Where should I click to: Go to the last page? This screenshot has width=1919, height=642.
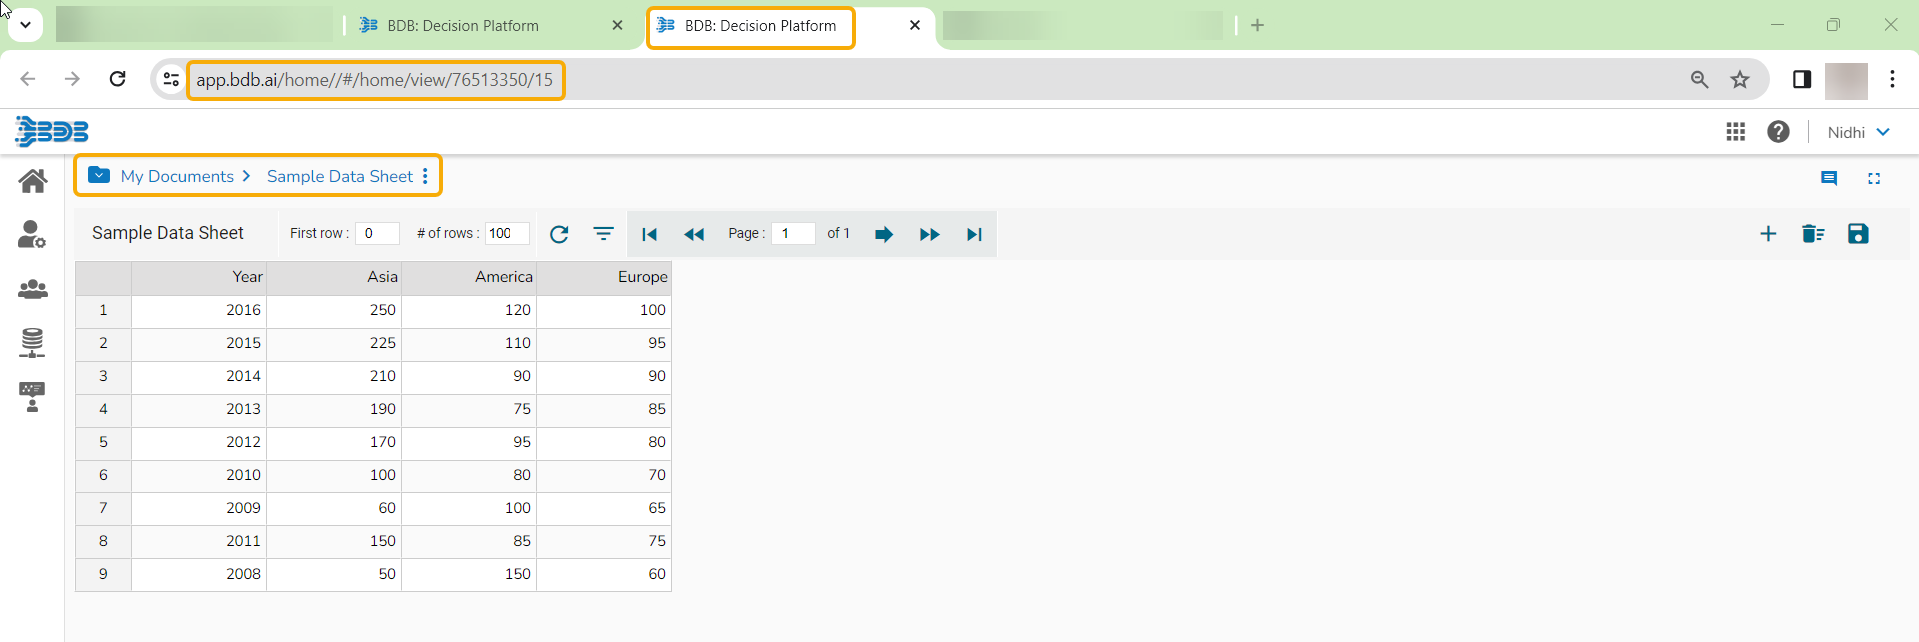point(974,234)
